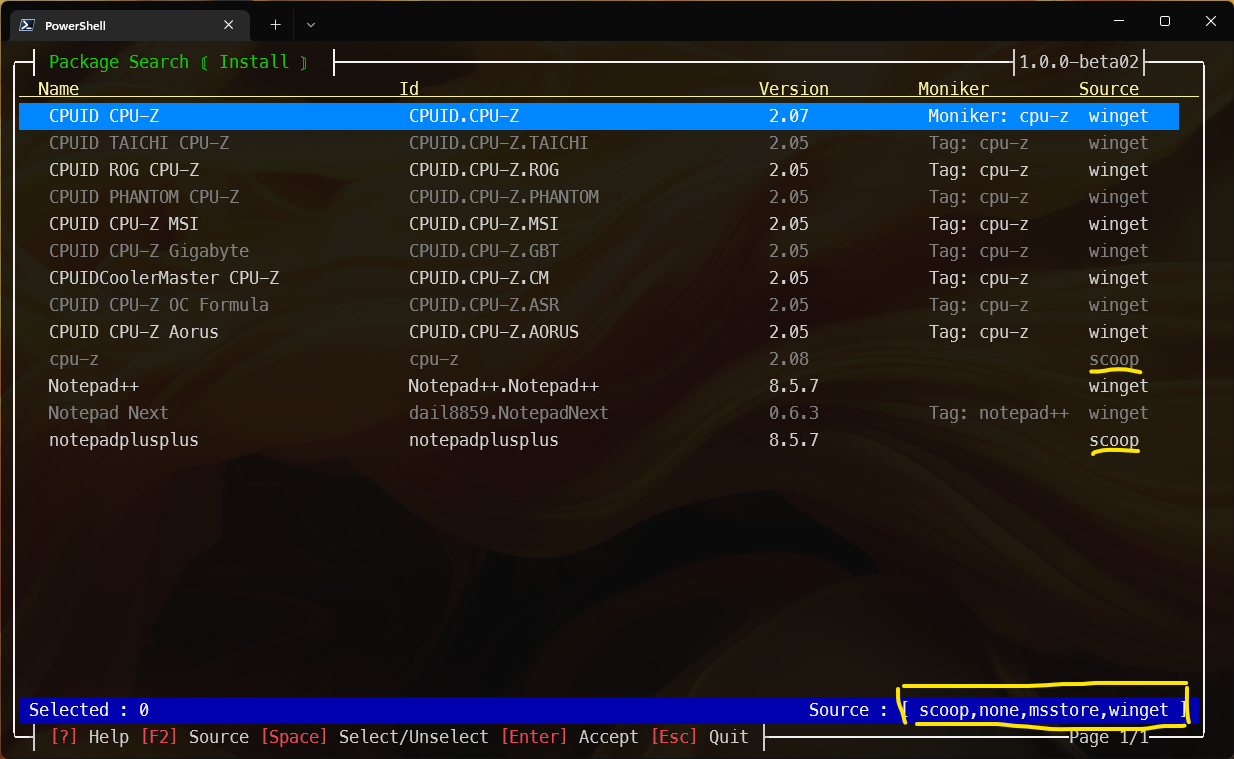Click version 0.6.3 of Notepad Next

pyautogui.click(x=794, y=413)
